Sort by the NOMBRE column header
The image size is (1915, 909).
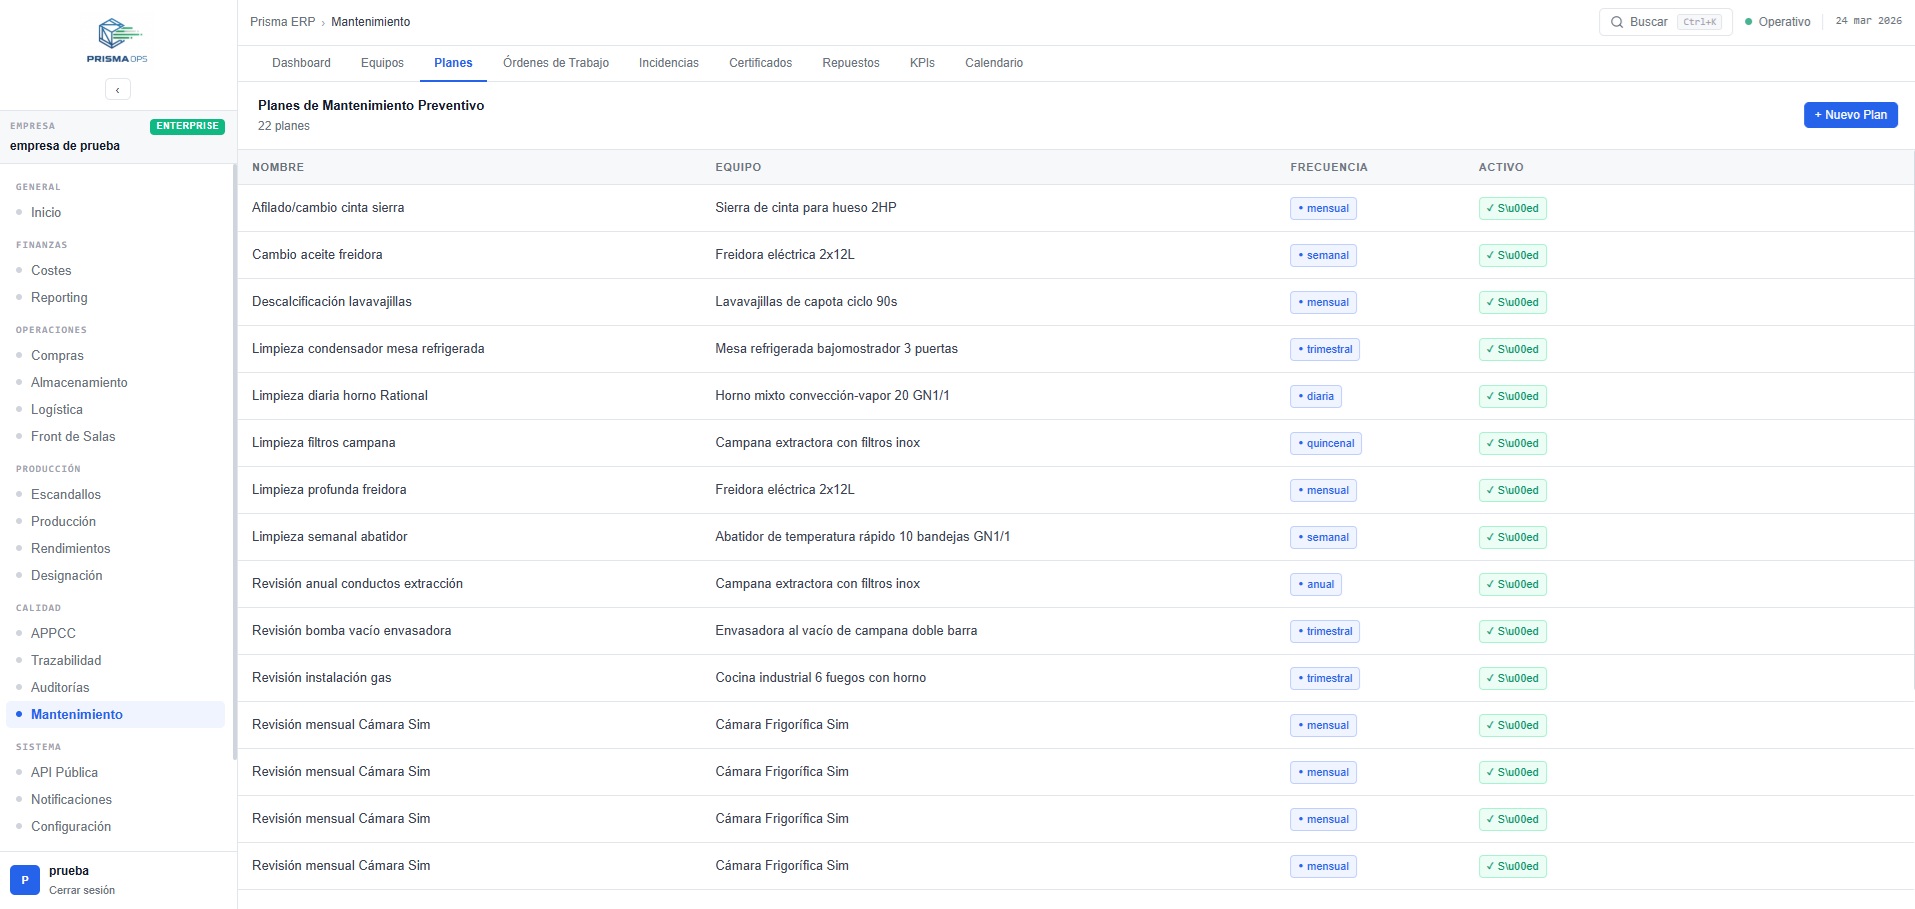(x=278, y=168)
